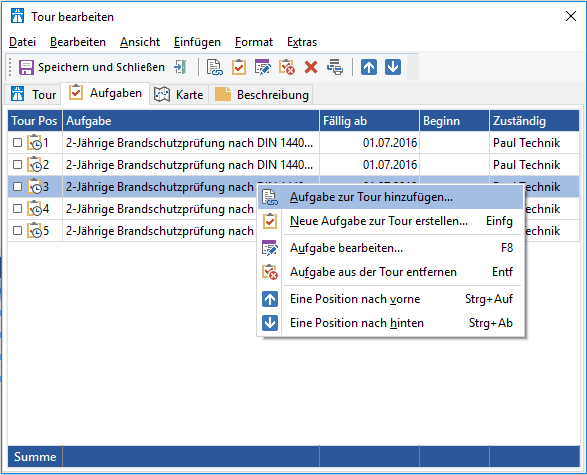
Task: Select the task text in row 2
Action: pos(189,165)
